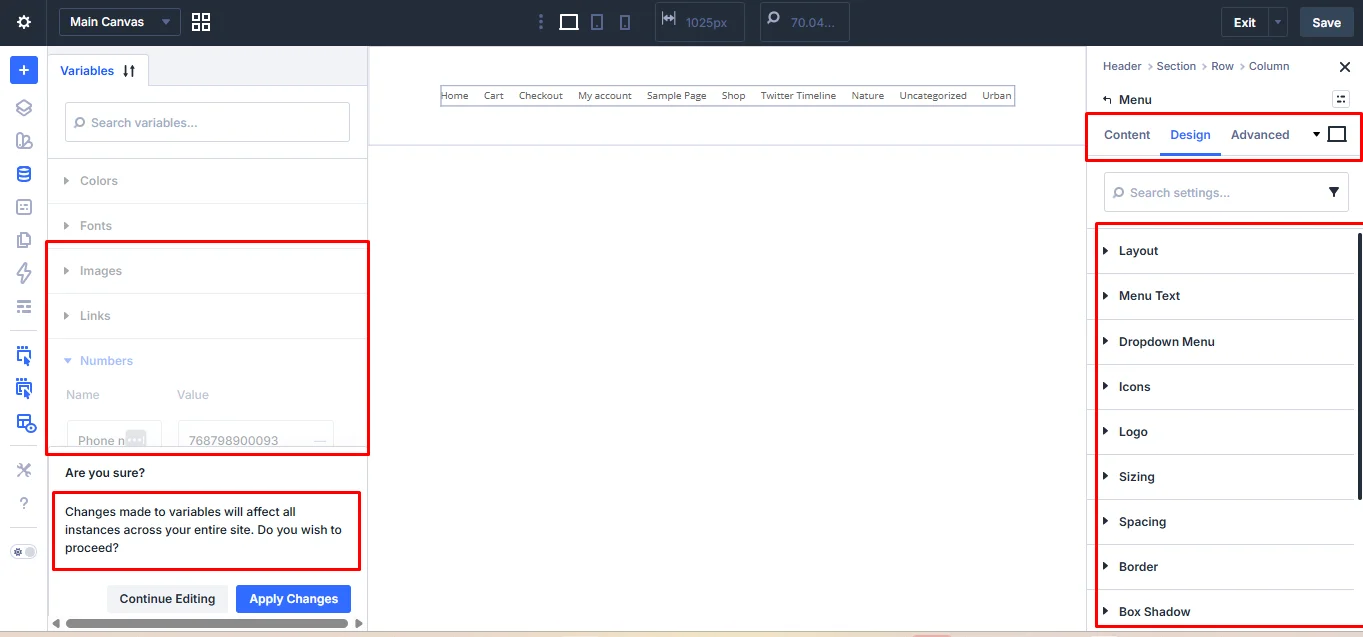Click the lightning bolt icon in sidebar
Viewport: 1363px width, 637px height.
[24, 273]
